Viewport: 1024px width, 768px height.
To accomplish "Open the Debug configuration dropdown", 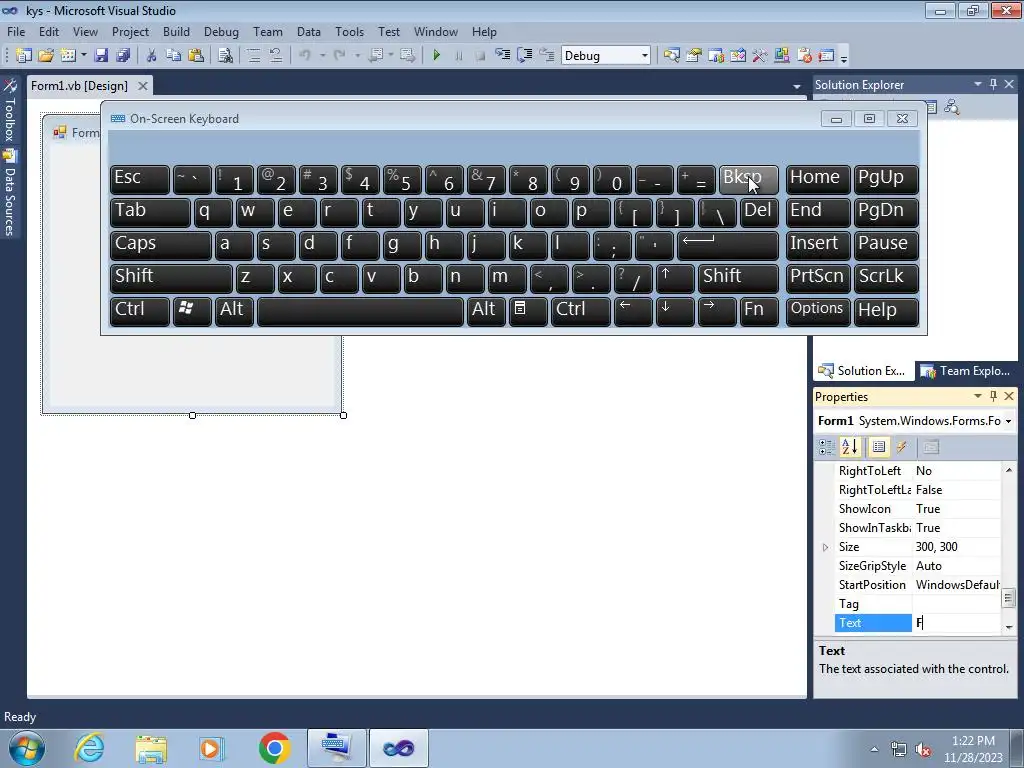I will click(x=645, y=56).
